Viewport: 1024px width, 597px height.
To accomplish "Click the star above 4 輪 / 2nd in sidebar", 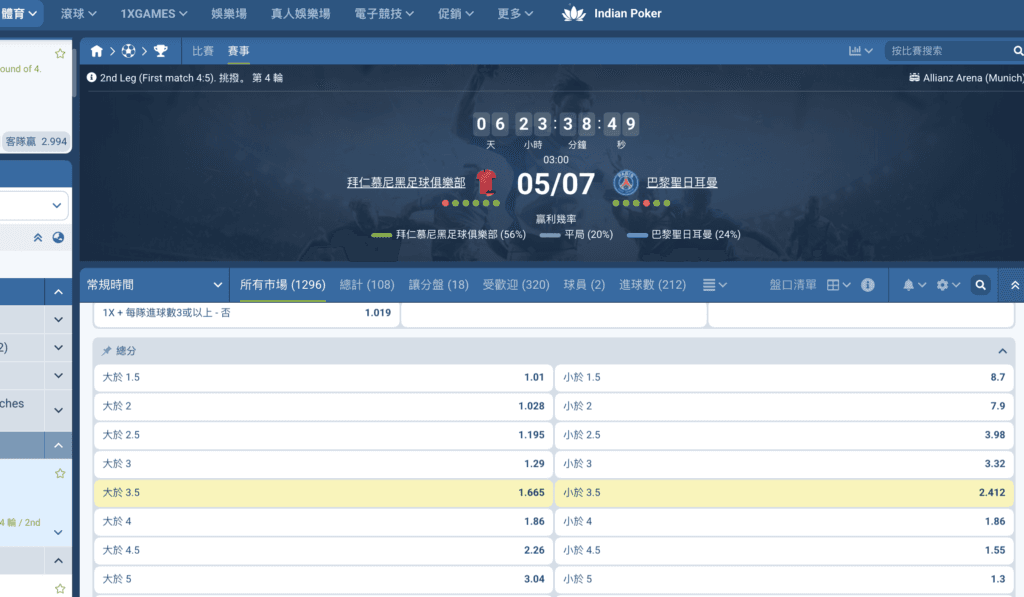I will click(60, 474).
